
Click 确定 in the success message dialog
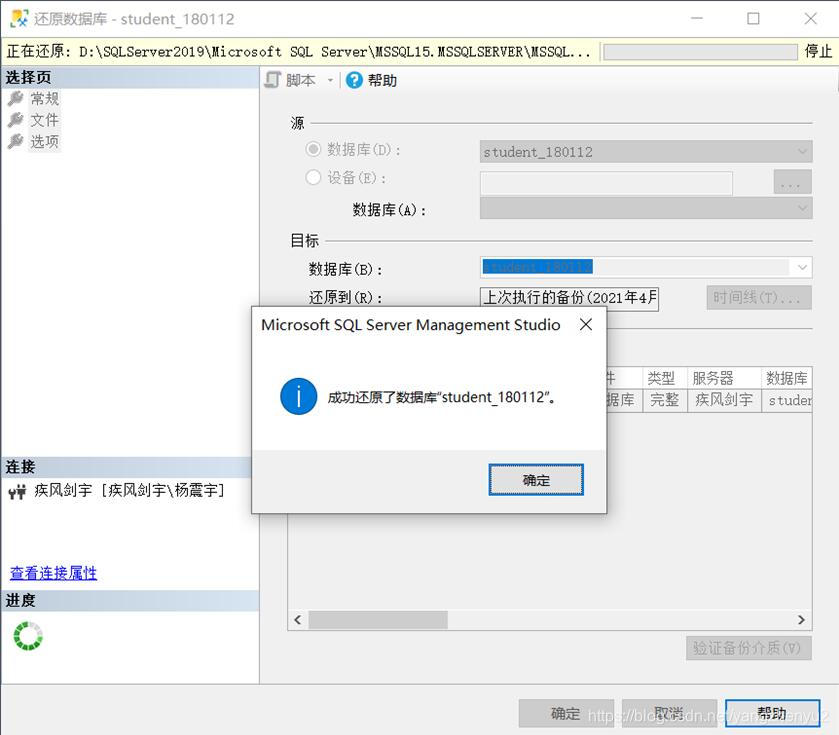pos(536,479)
